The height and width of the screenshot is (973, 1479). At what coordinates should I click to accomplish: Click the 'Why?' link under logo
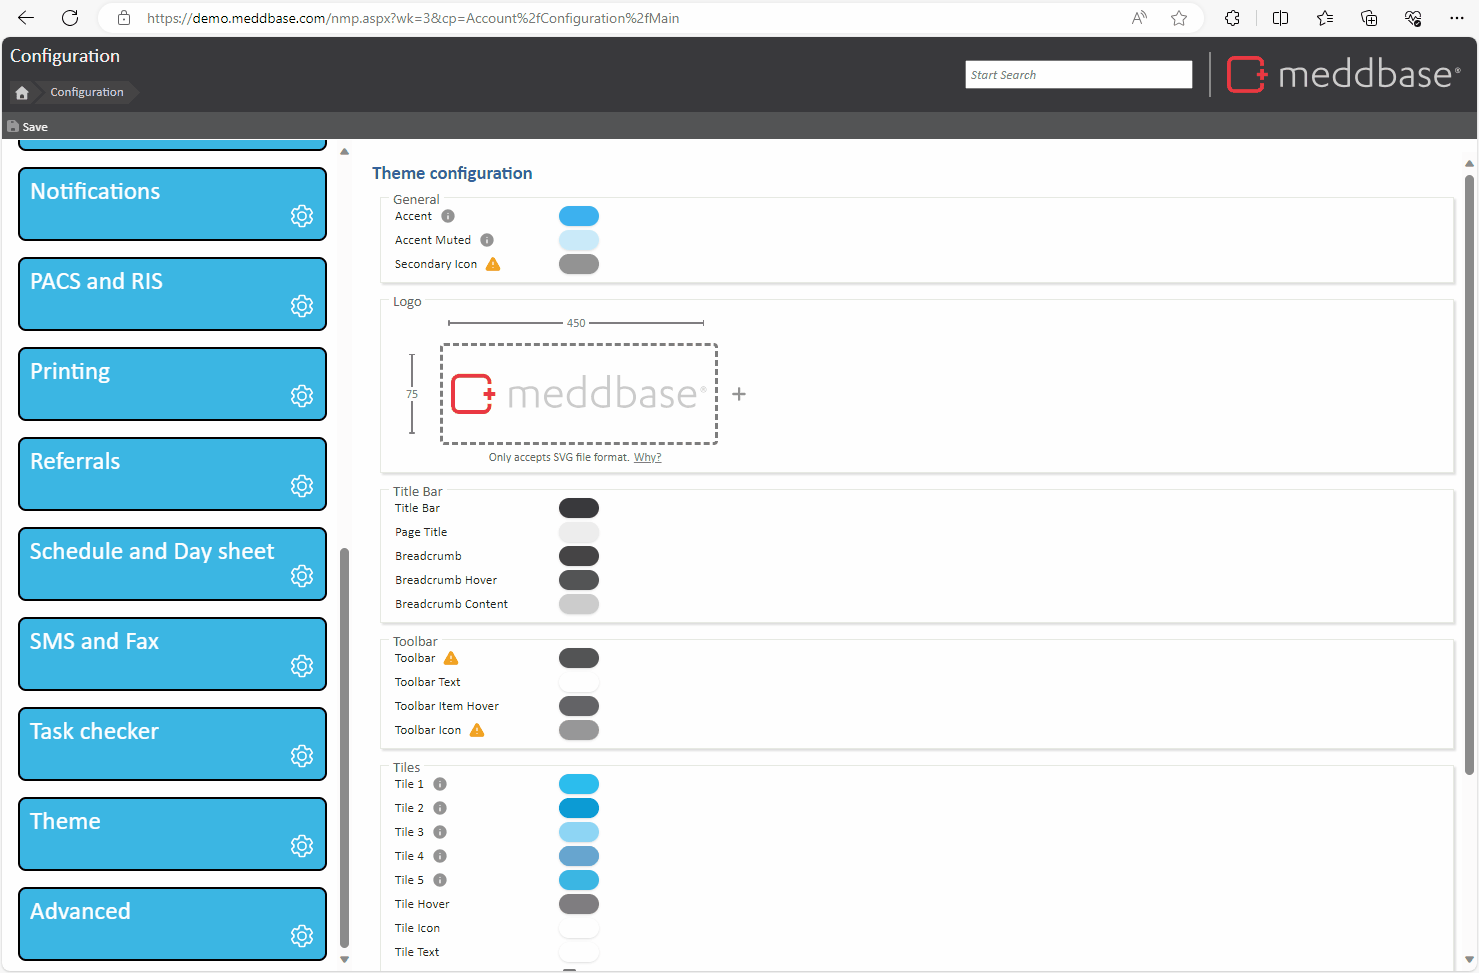[647, 458]
